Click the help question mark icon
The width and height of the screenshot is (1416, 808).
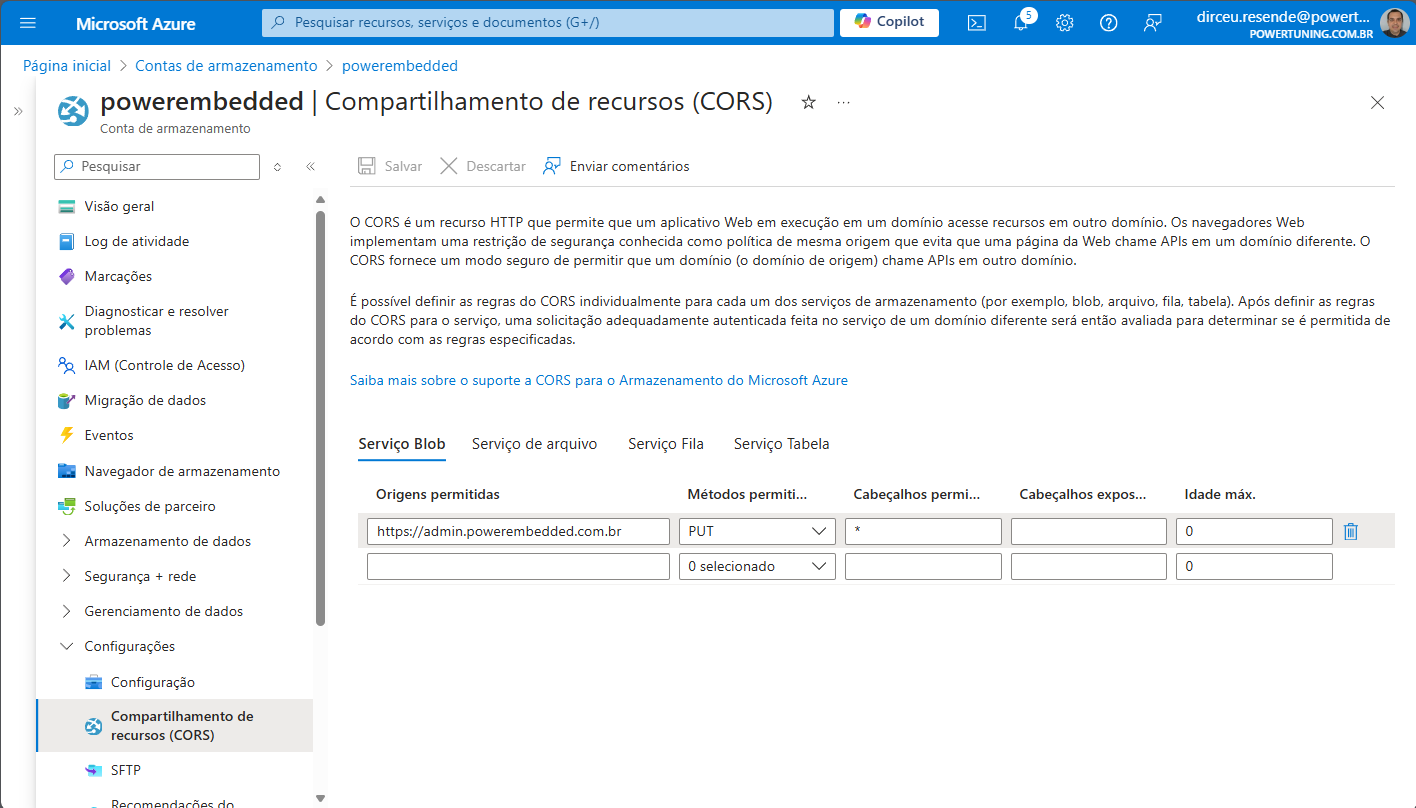coord(1108,23)
